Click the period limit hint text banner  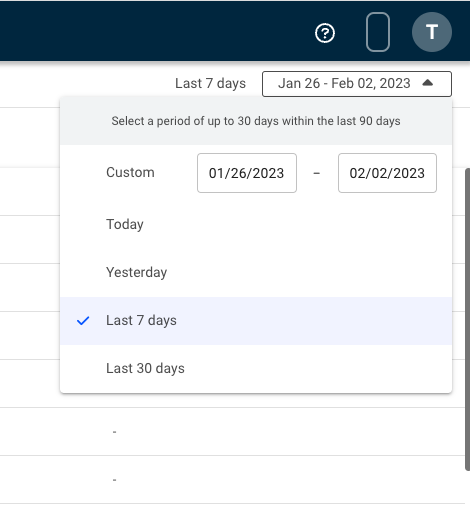256,121
